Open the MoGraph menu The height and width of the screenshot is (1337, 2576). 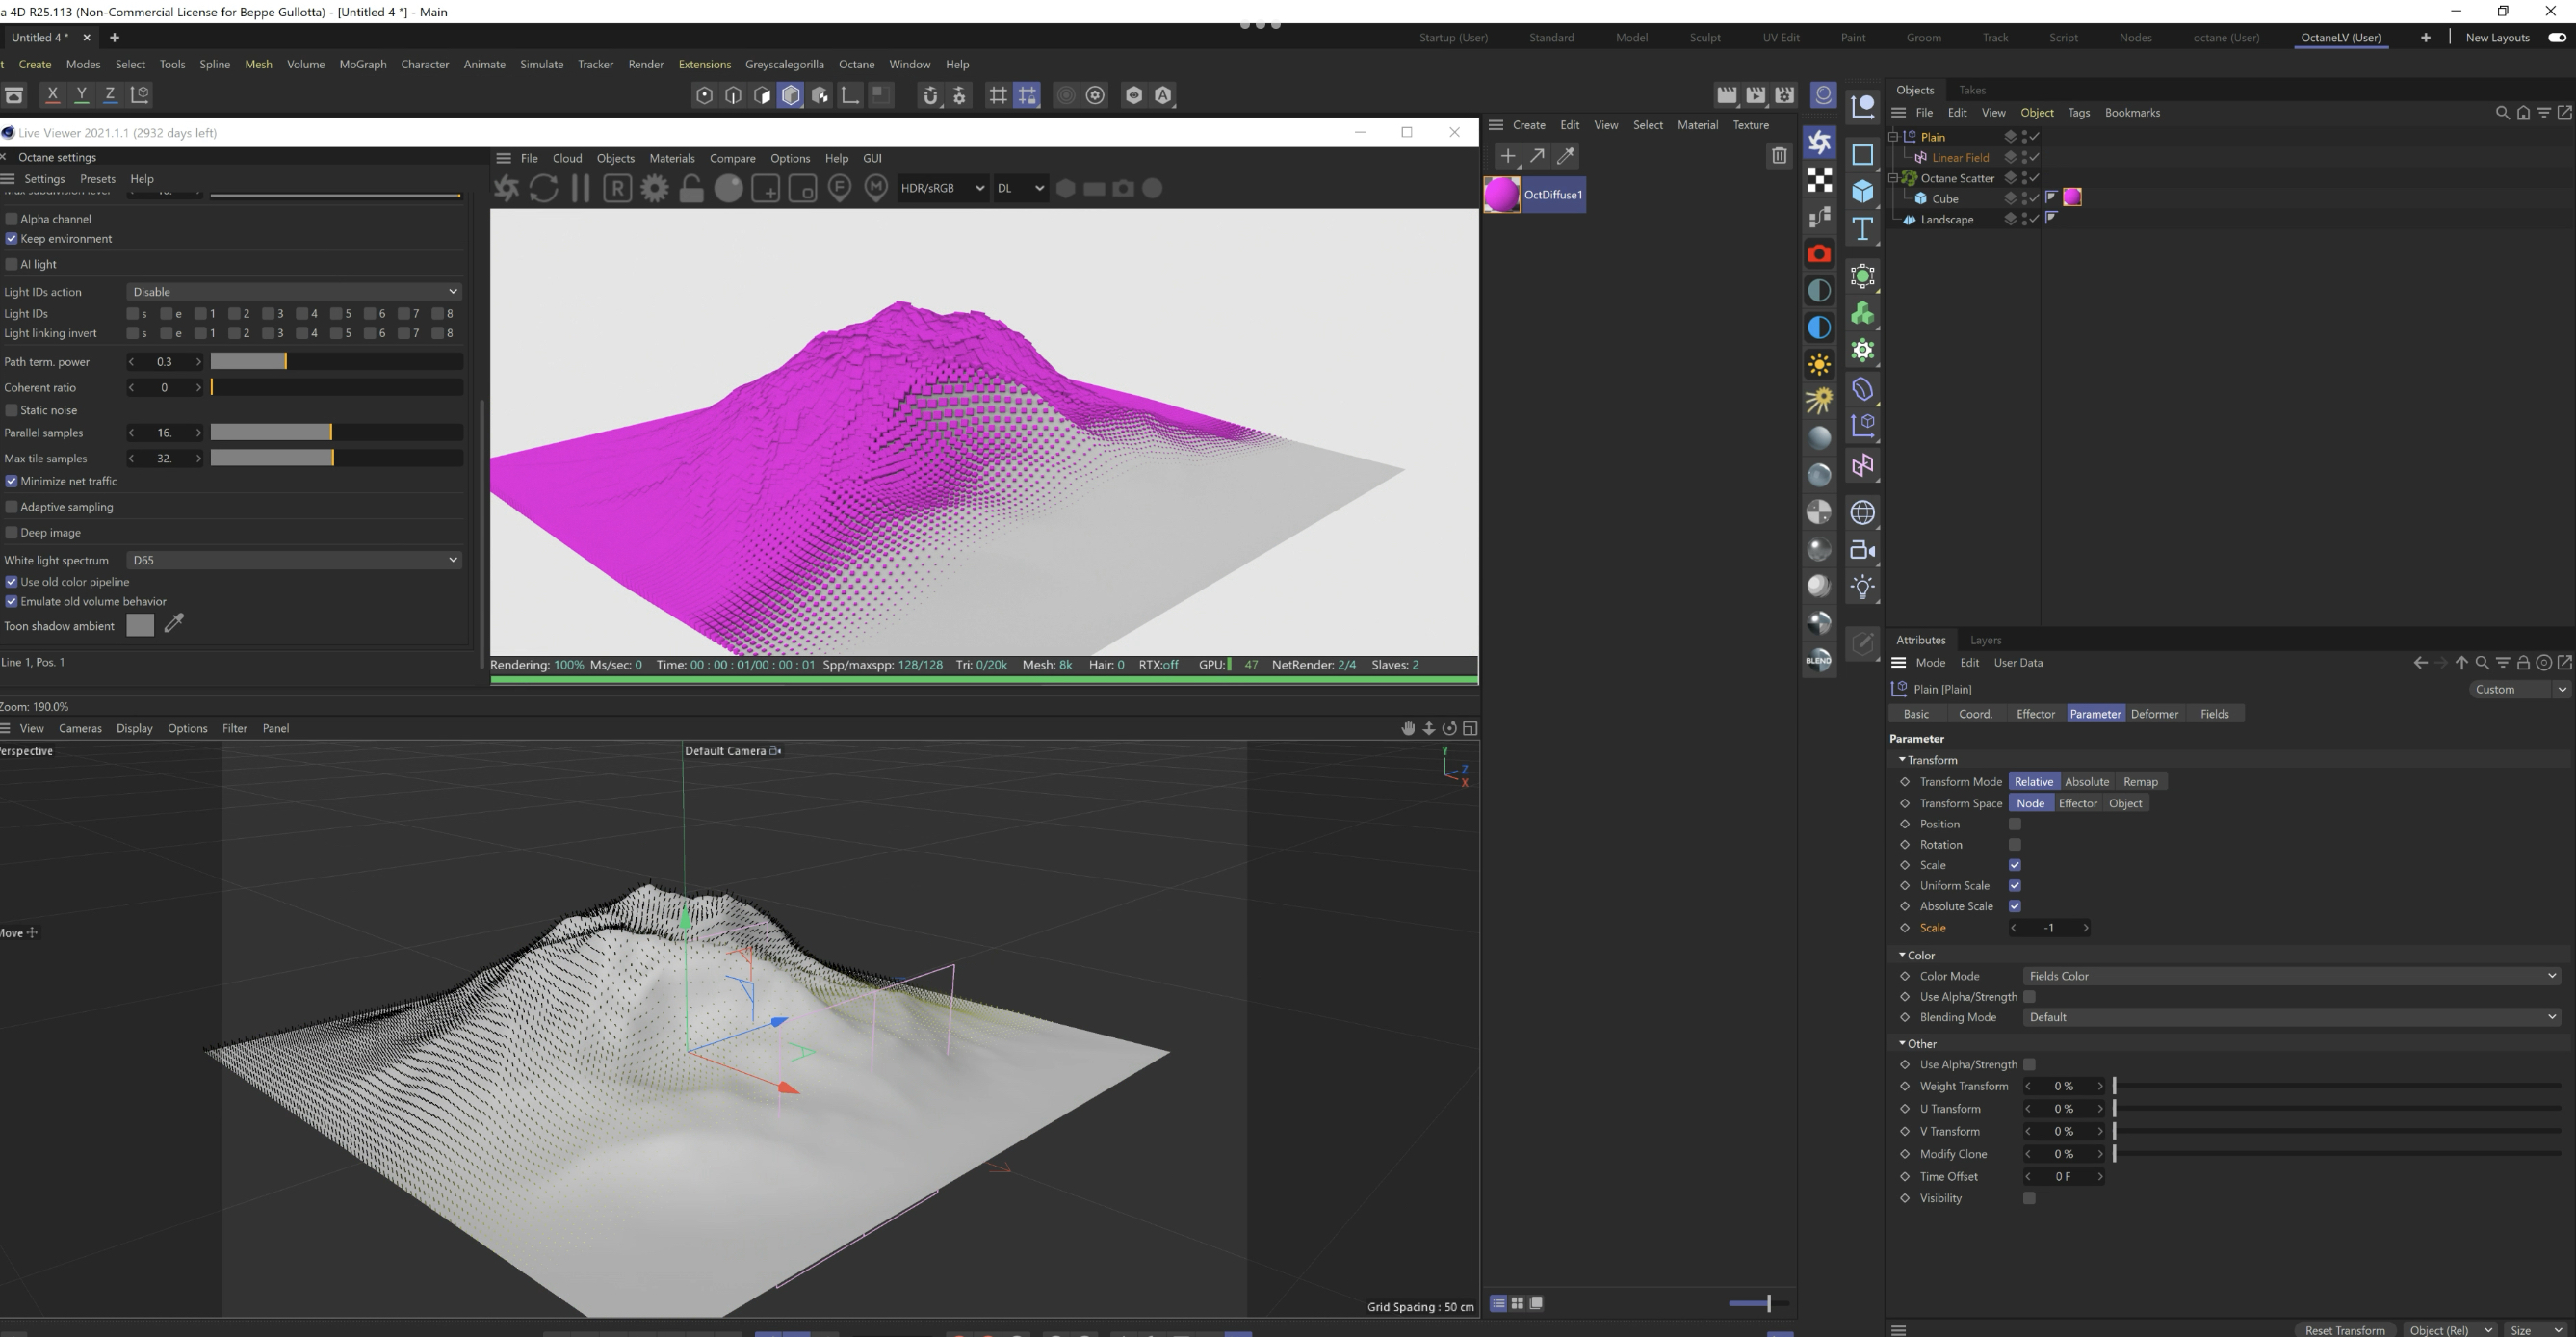(362, 64)
